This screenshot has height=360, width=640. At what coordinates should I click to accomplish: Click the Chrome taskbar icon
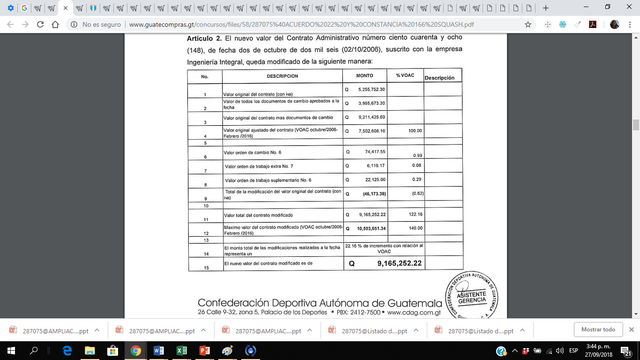(x=136, y=351)
